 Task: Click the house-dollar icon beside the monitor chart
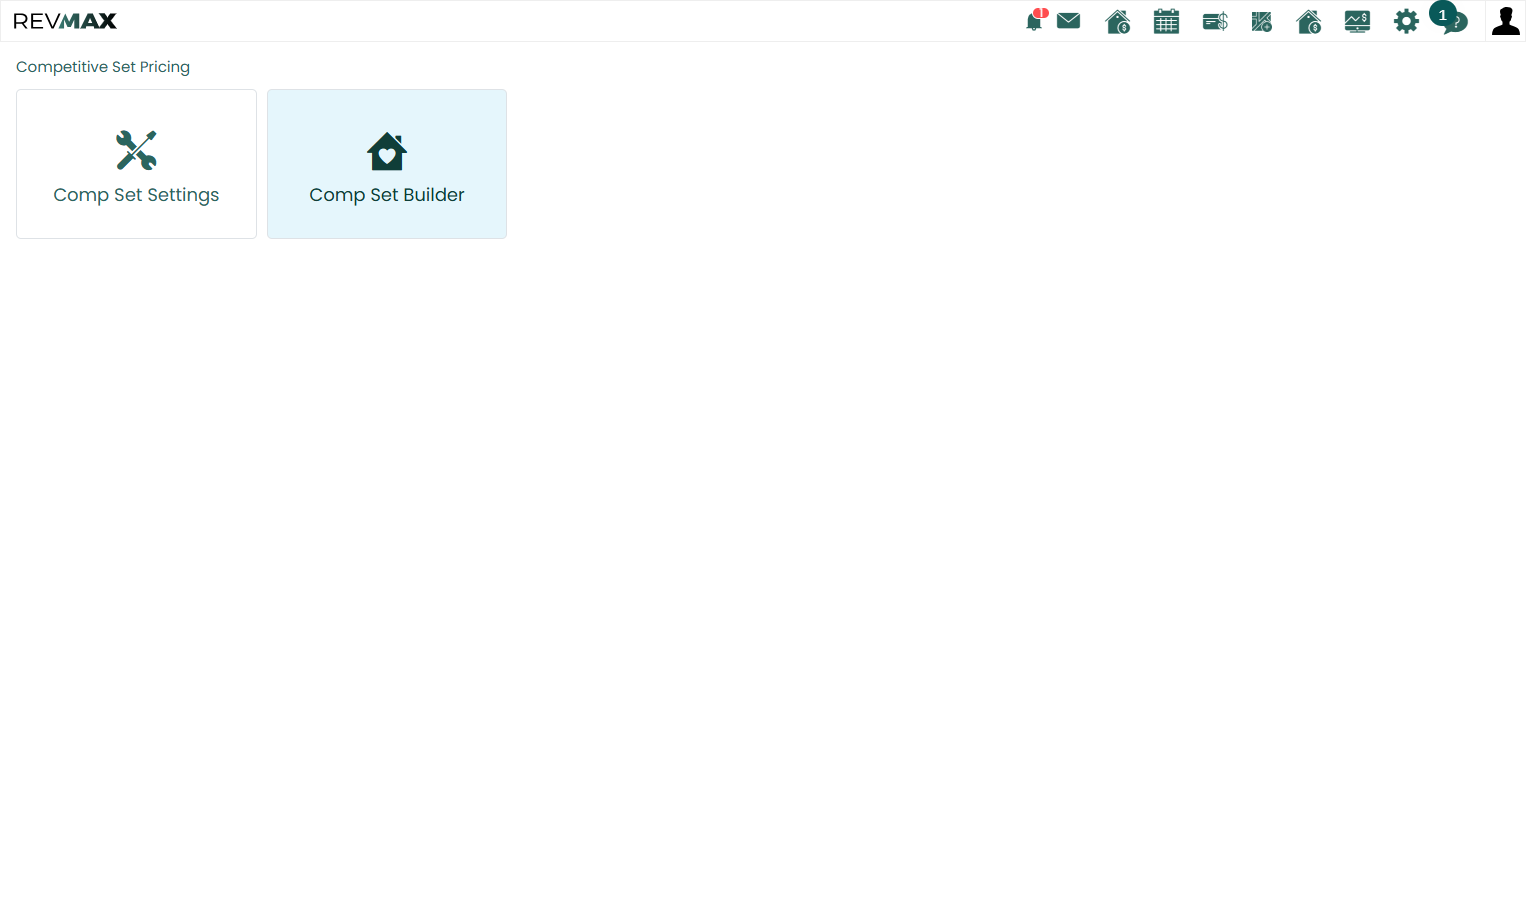(x=1309, y=21)
